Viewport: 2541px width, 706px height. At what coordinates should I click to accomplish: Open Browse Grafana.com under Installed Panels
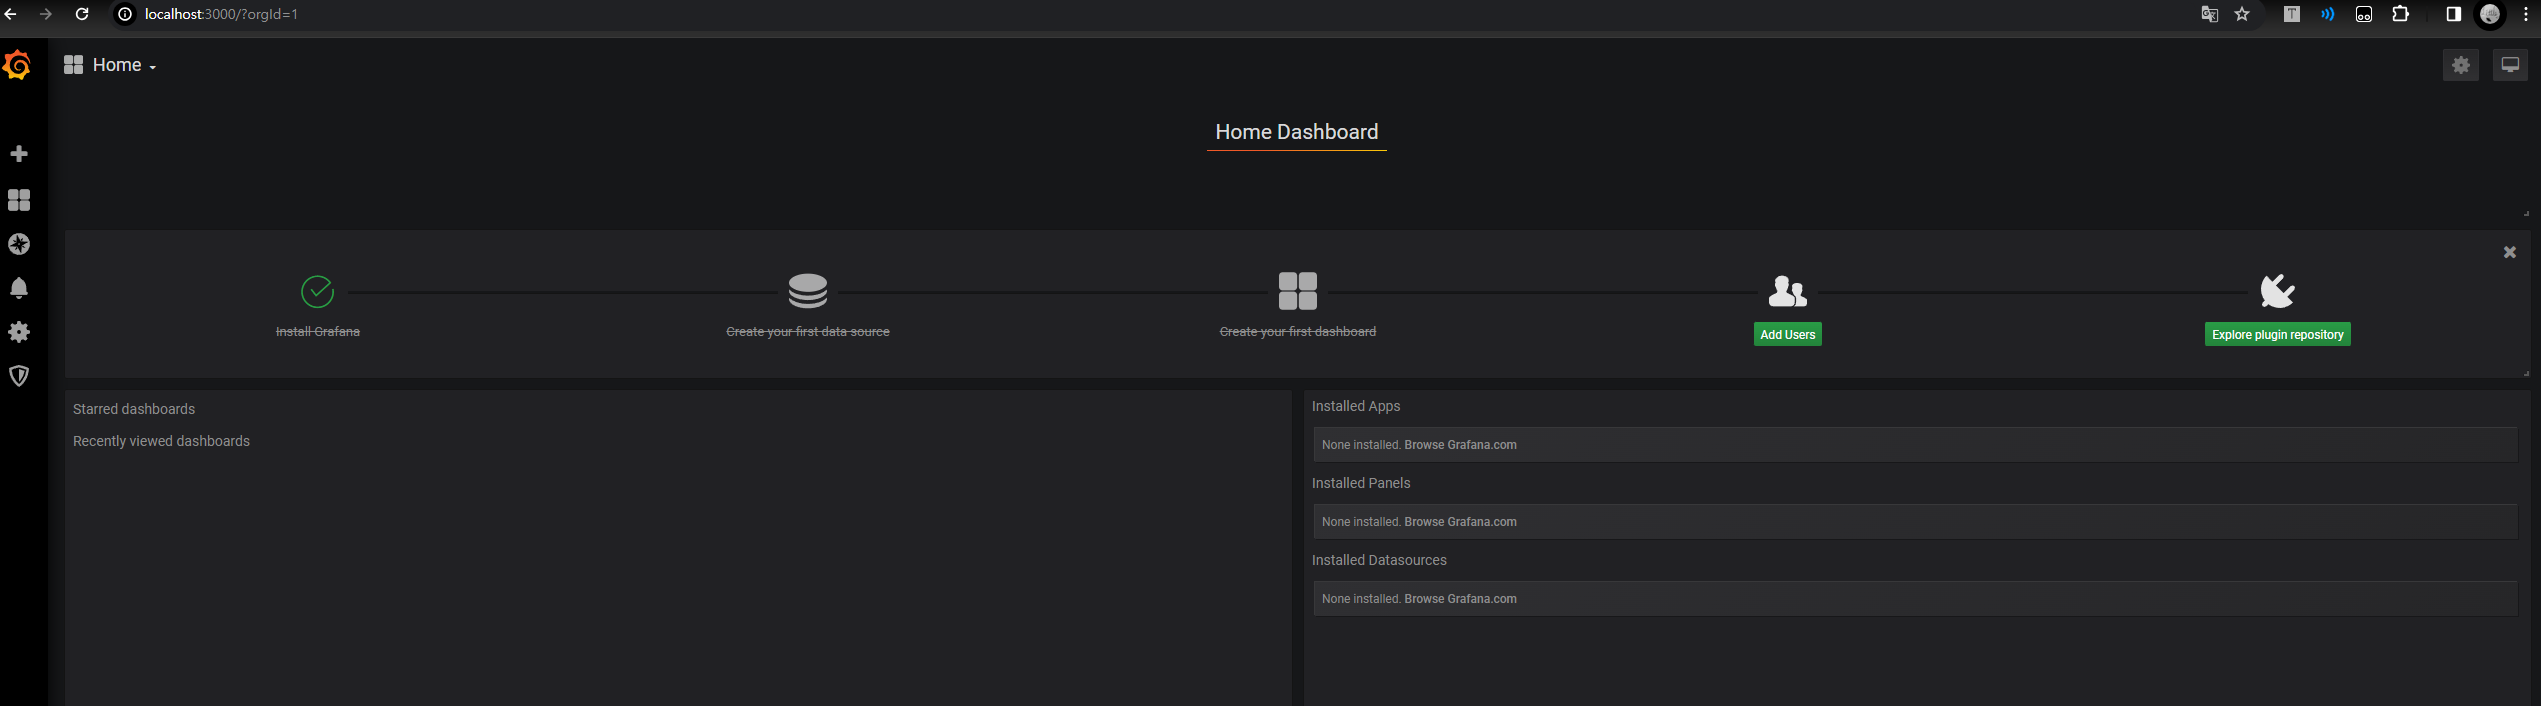click(x=1460, y=522)
